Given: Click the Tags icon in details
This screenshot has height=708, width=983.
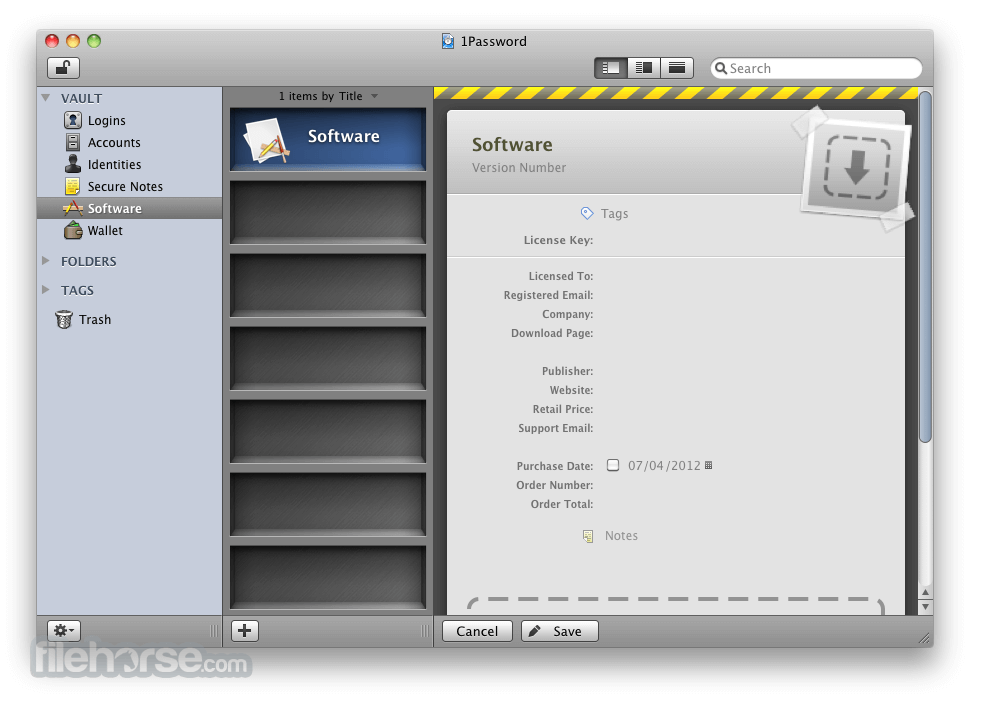Looking at the screenshot, I should (x=587, y=213).
